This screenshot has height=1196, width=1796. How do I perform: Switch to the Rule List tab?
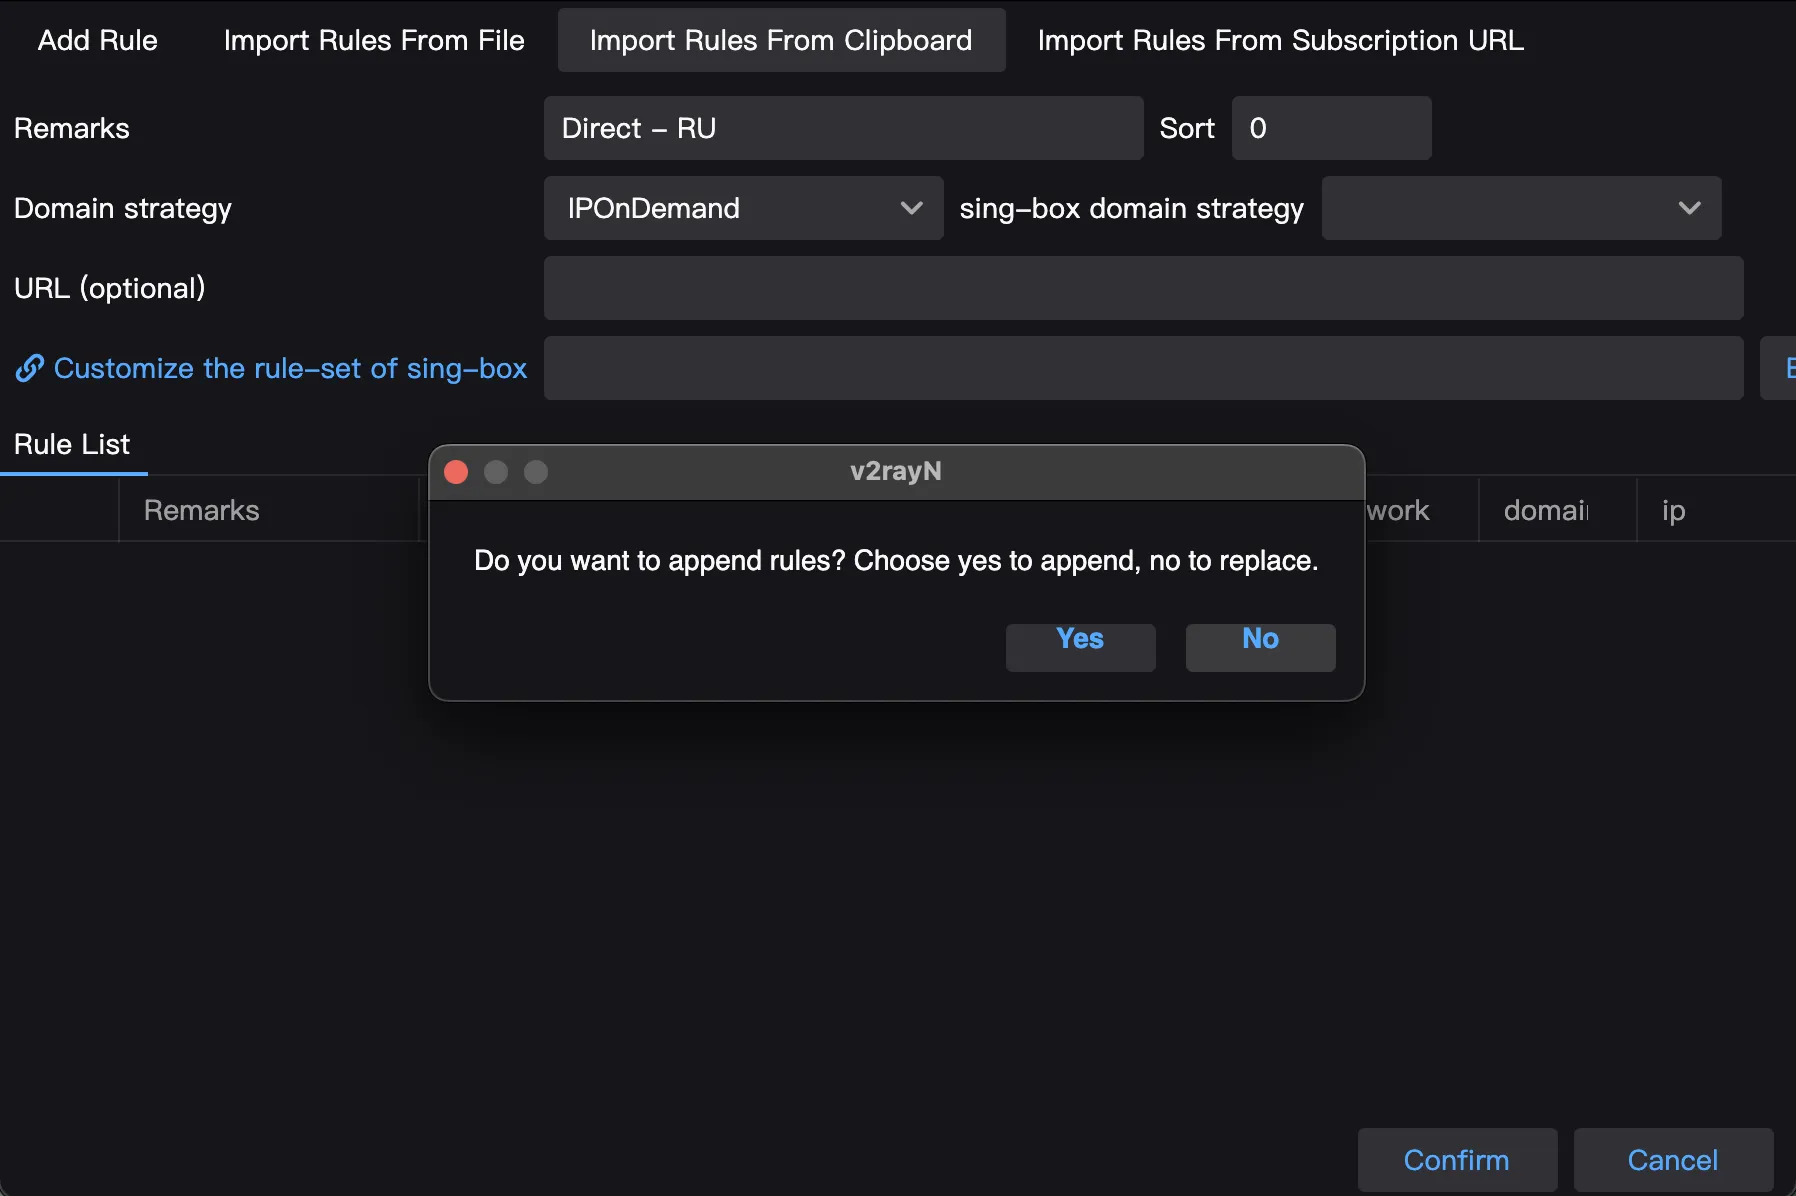[72, 444]
